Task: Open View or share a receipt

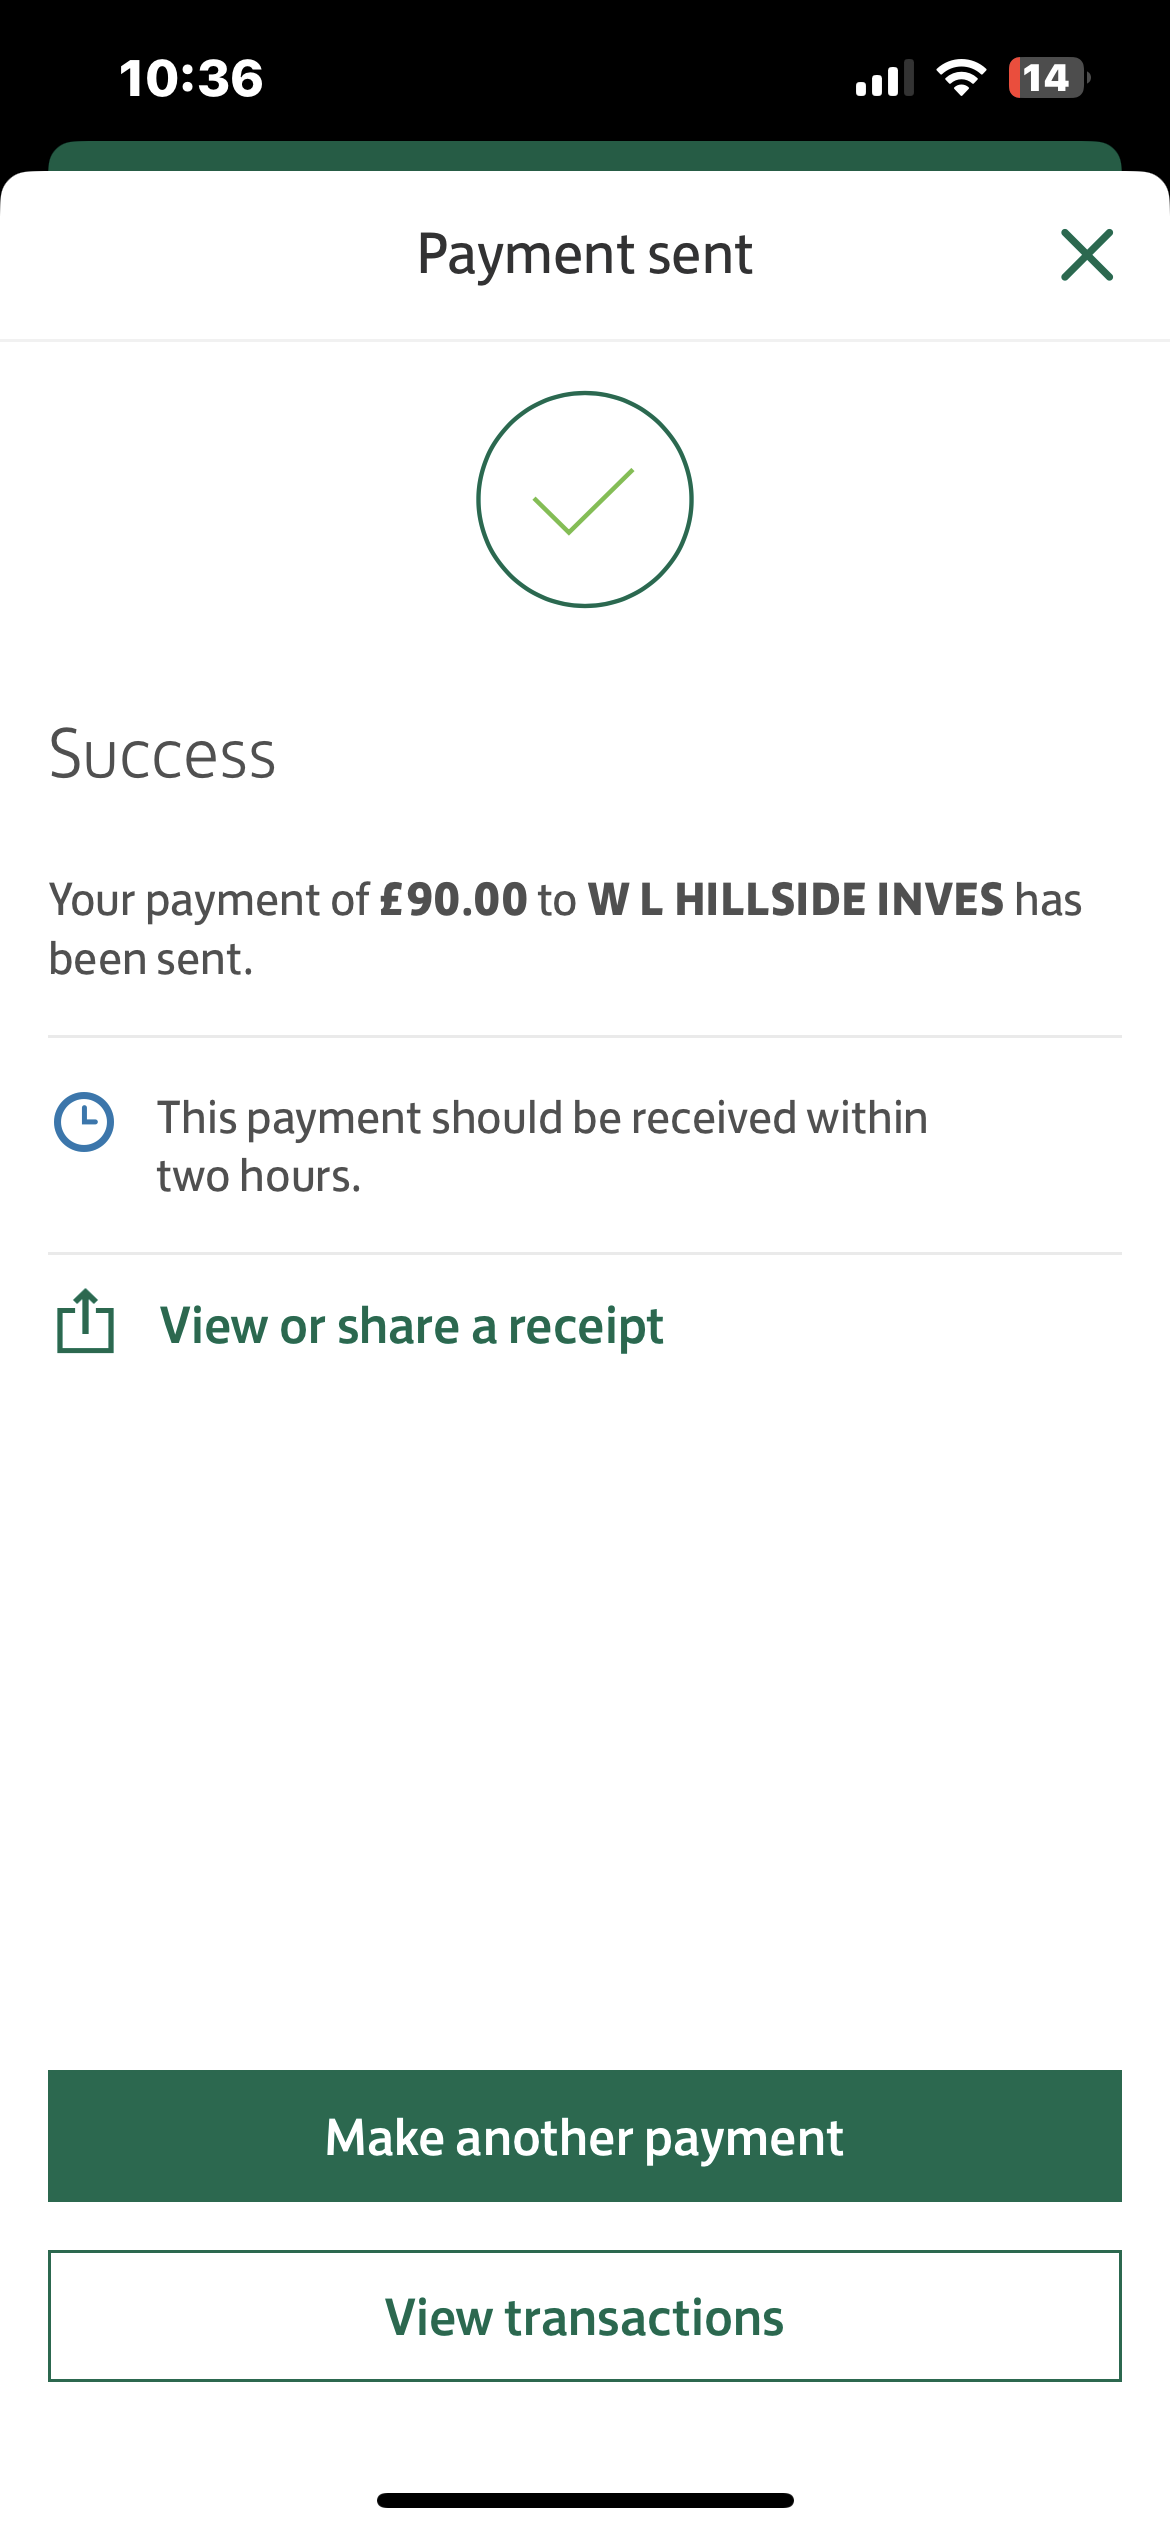Action: click(411, 1326)
